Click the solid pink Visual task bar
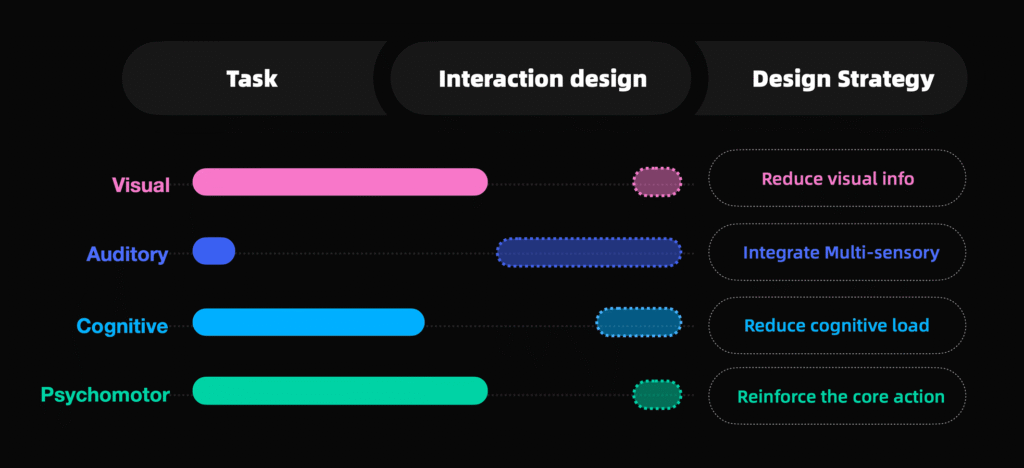The height and width of the screenshot is (468, 1024). coord(340,182)
